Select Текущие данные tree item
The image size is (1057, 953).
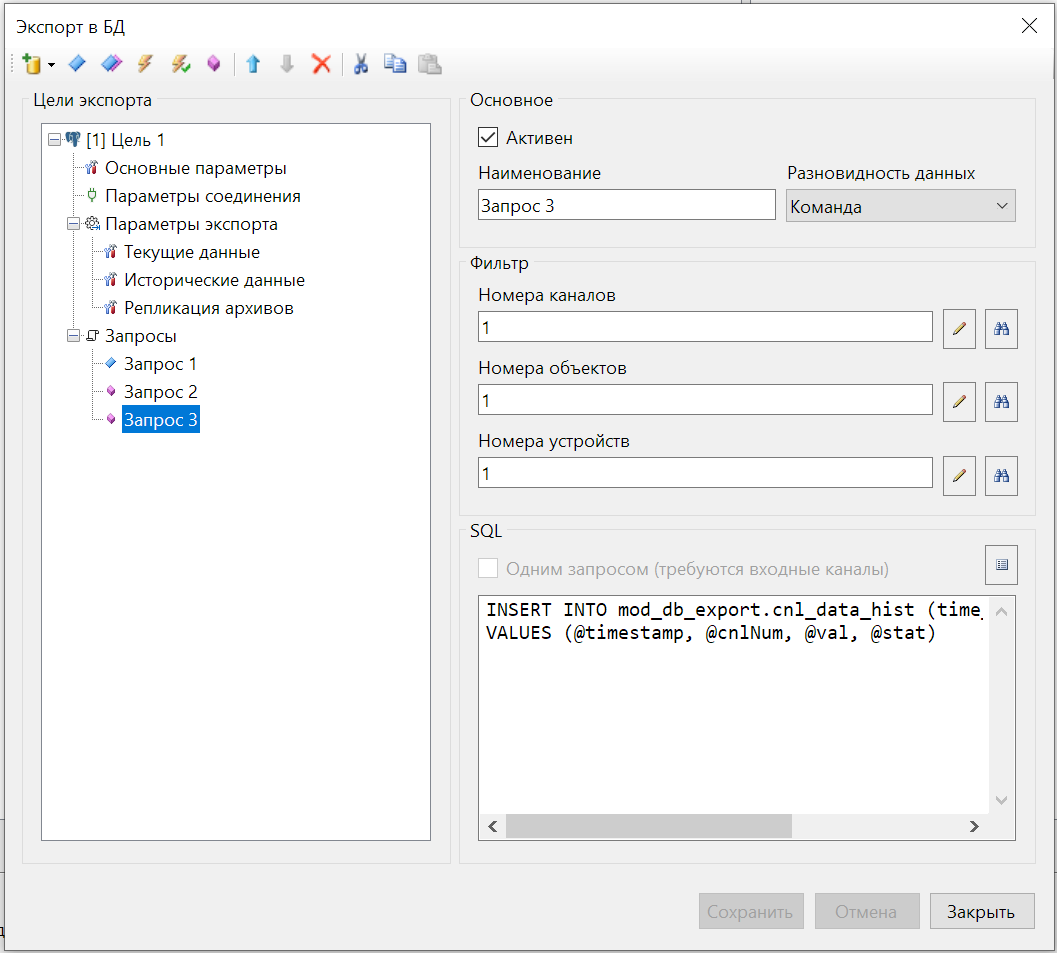click(191, 252)
